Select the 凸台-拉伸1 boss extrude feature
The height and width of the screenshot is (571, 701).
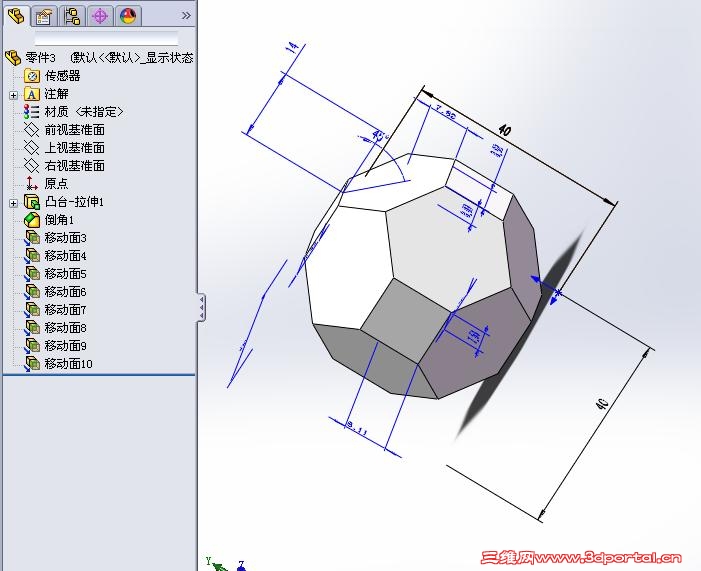point(74,202)
